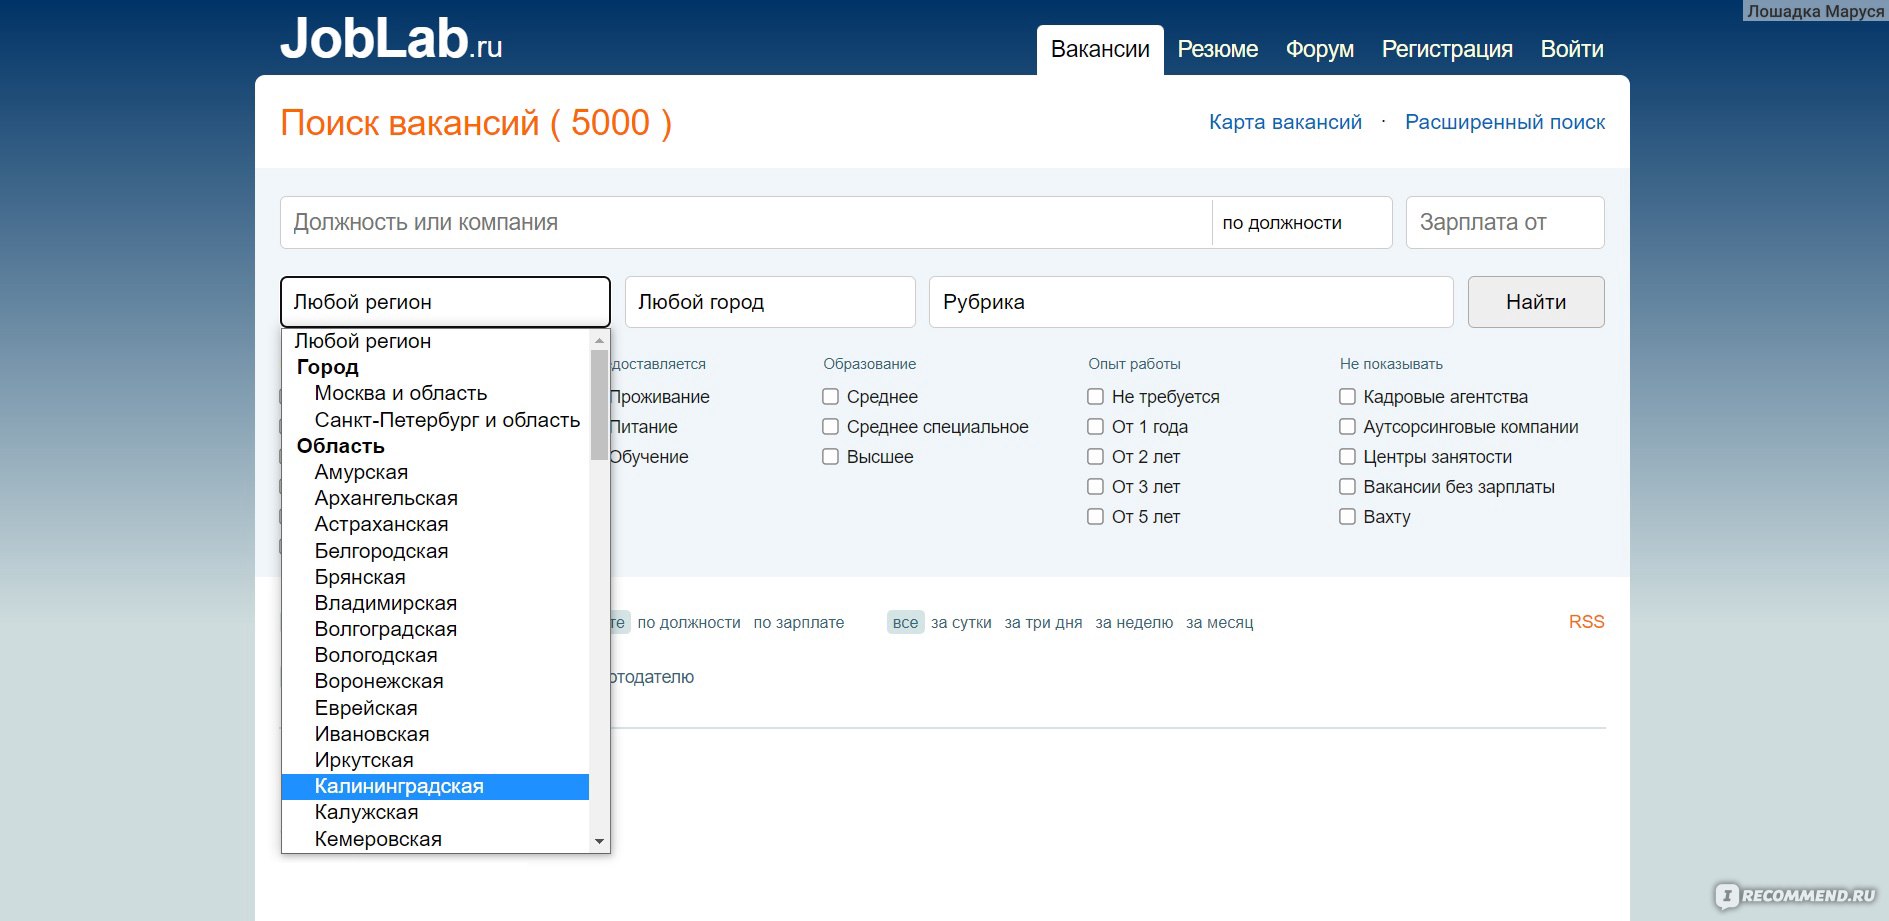Choose Амурская region

[436, 472]
